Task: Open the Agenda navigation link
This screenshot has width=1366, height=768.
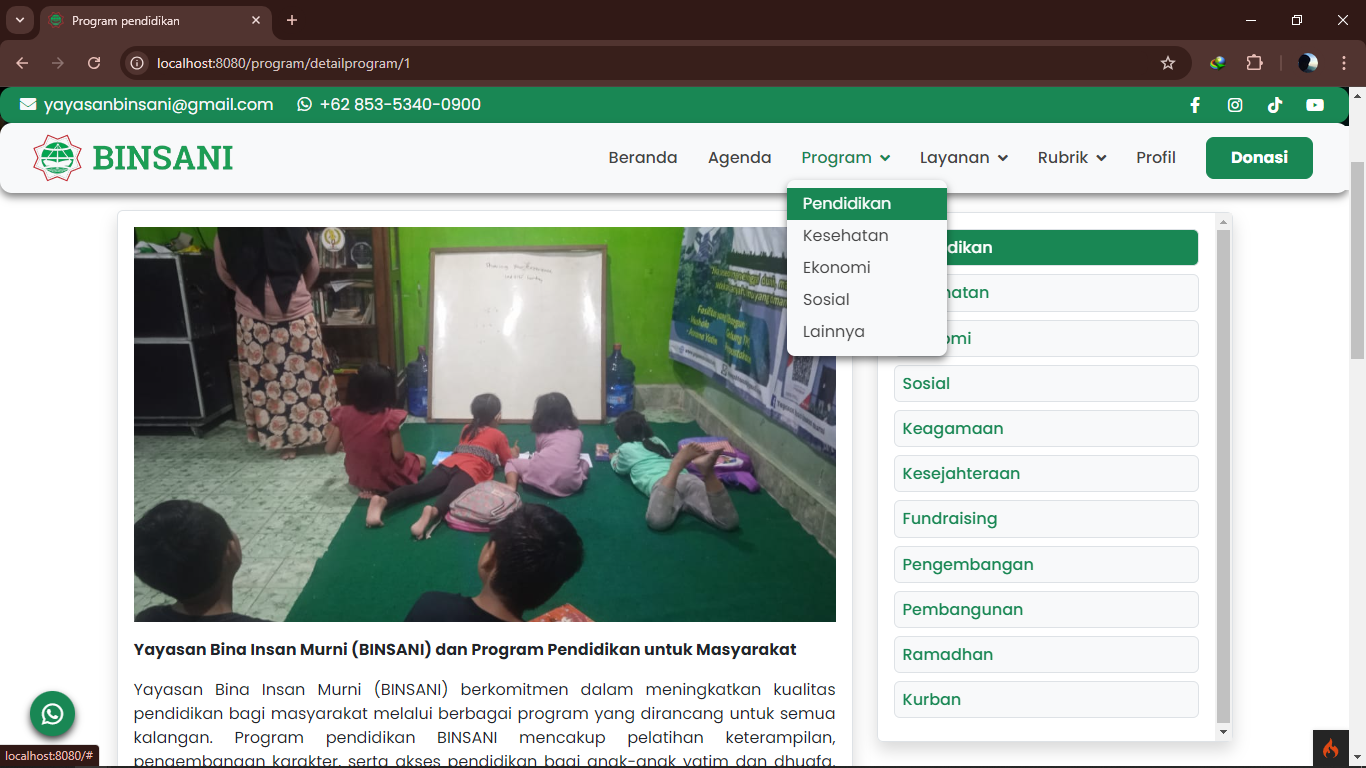Action: tap(739, 158)
